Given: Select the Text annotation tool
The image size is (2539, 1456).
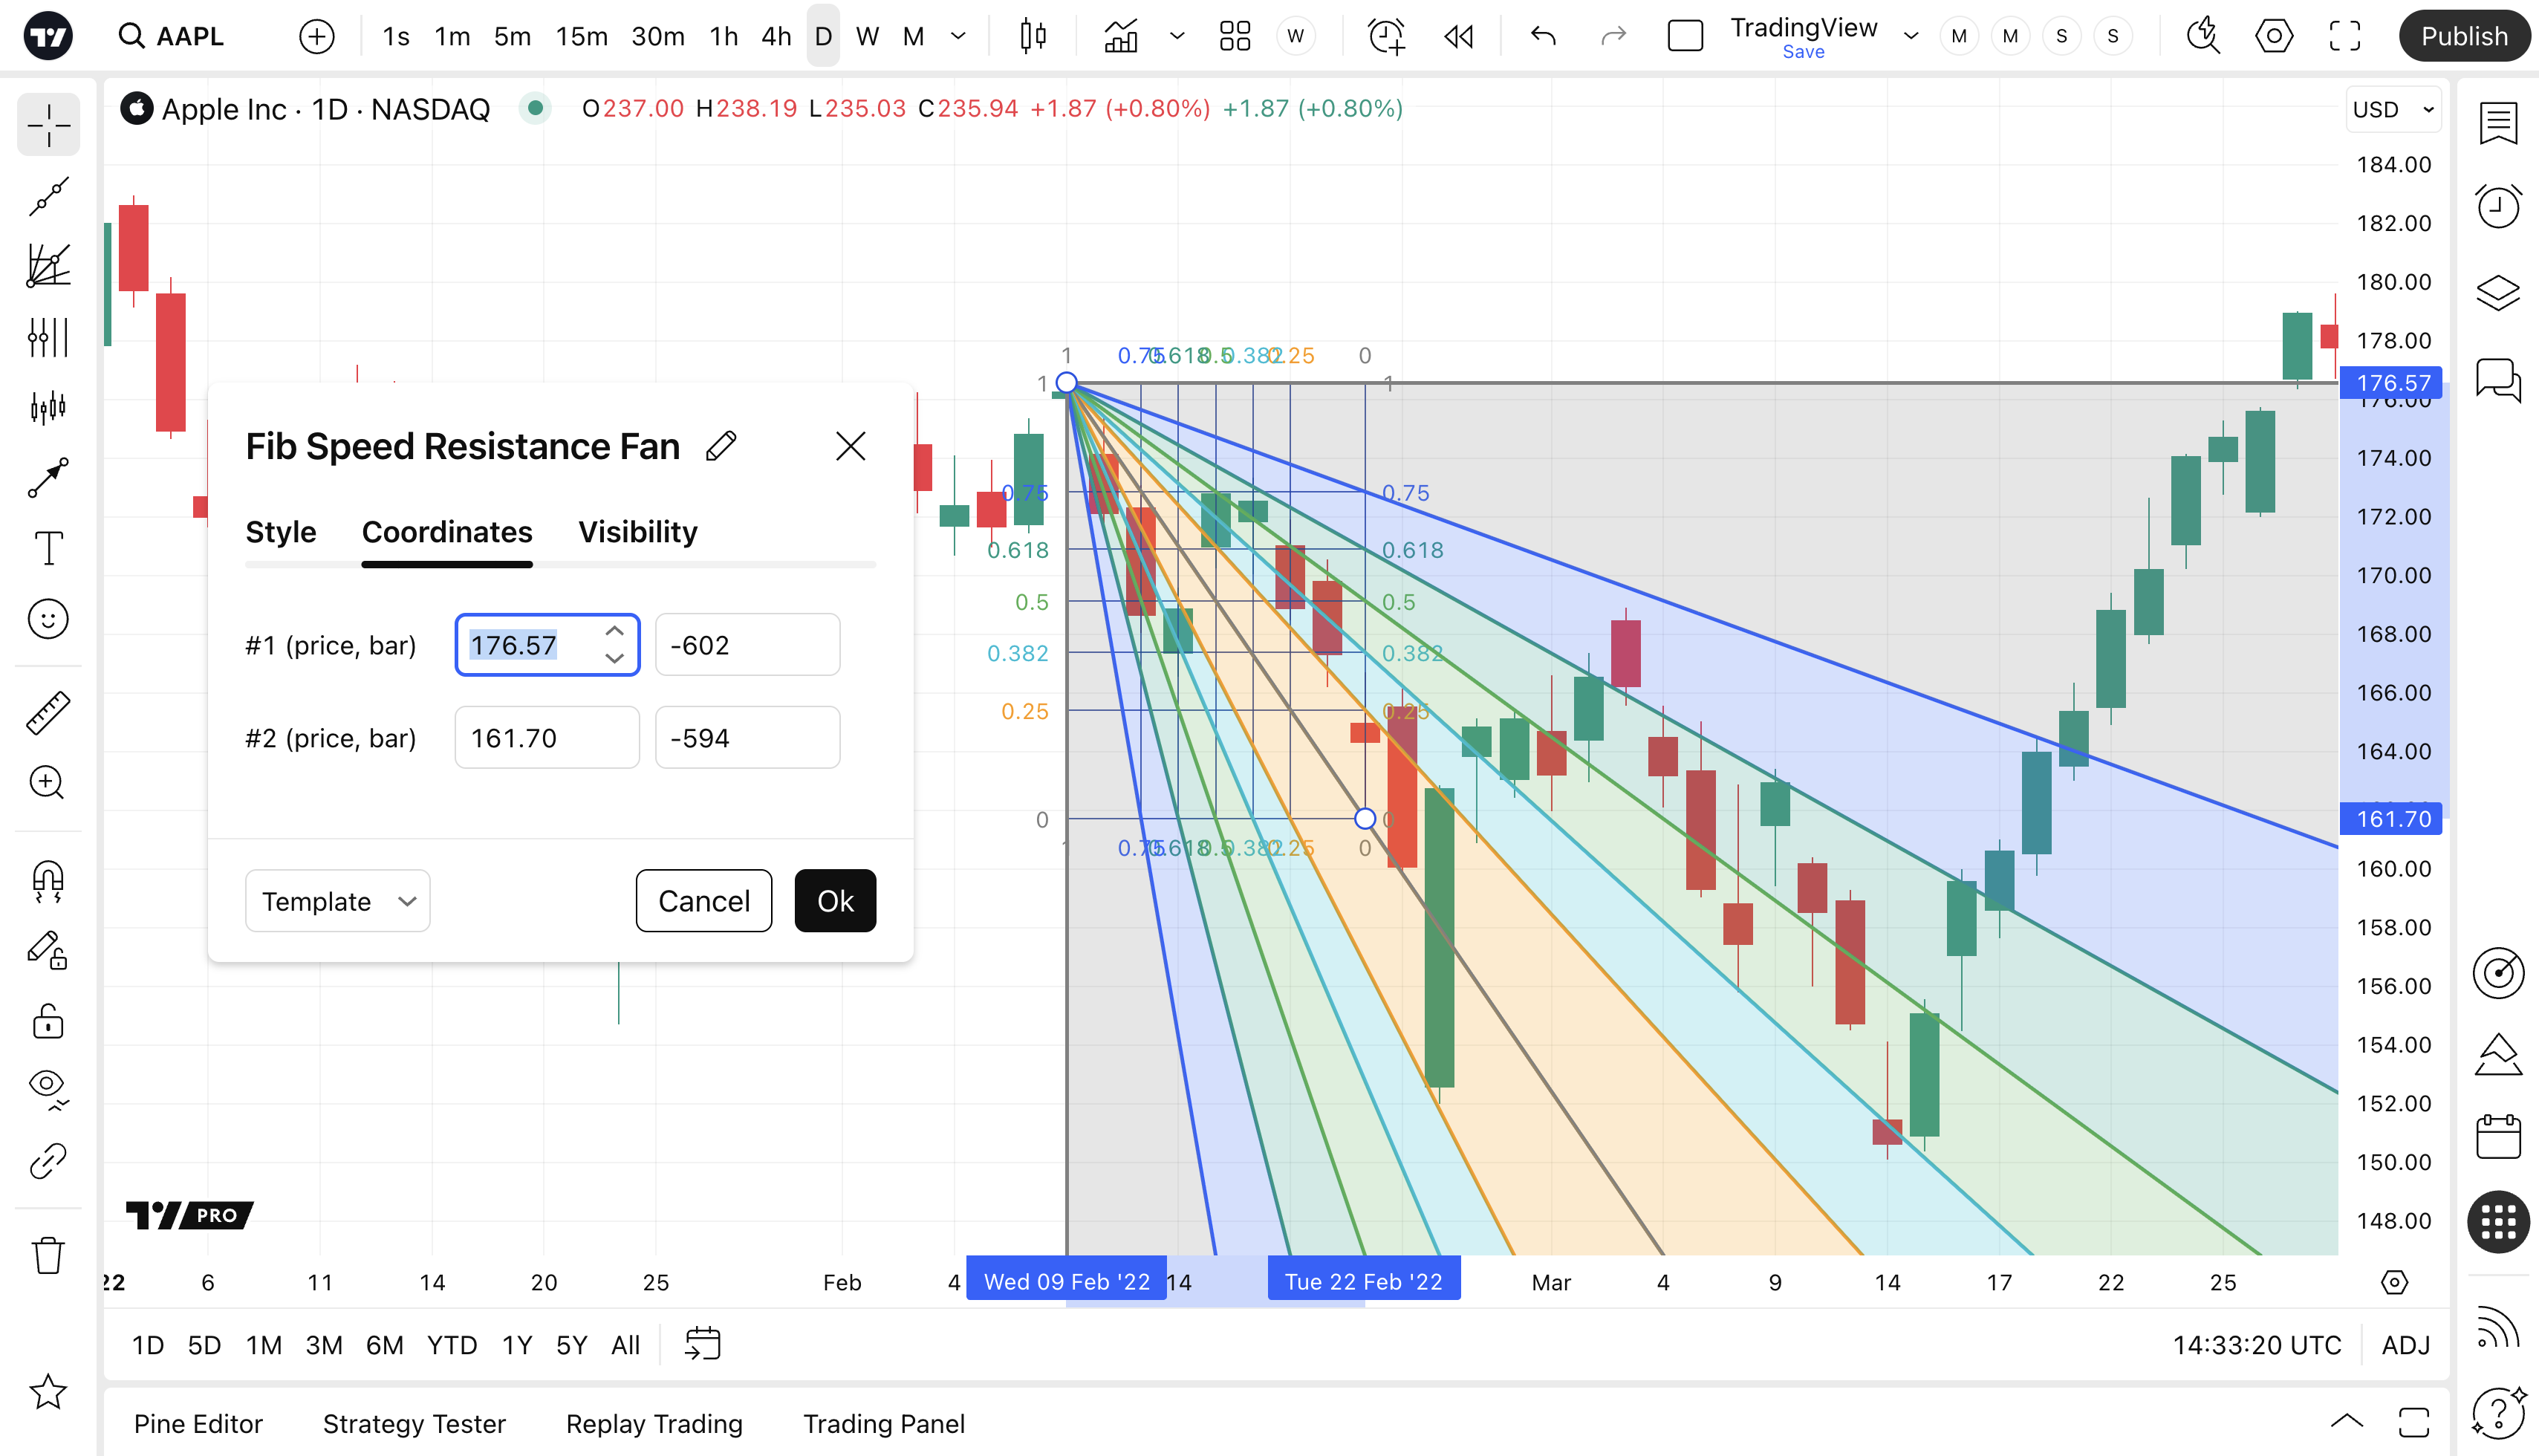Looking at the screenshot, I should pos(48,548).
